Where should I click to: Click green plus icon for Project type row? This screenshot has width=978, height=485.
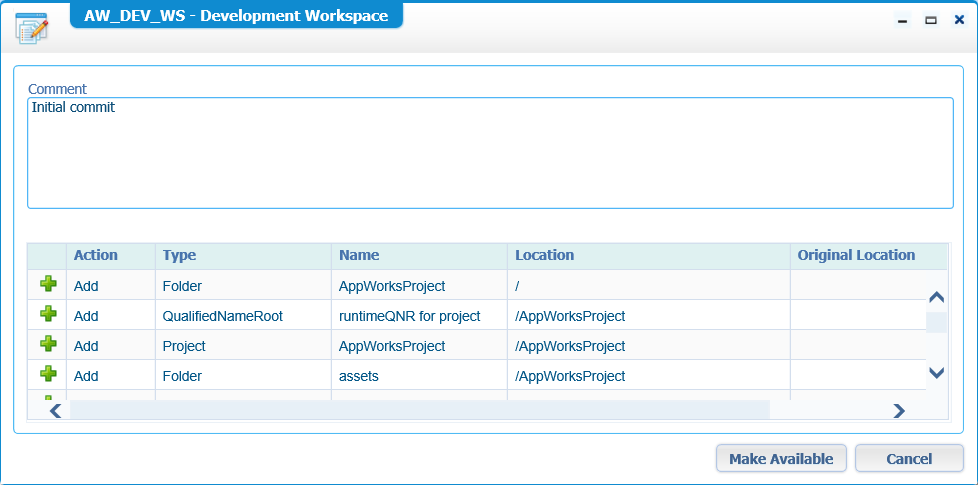pyautogui.click(x=48, y=344)
